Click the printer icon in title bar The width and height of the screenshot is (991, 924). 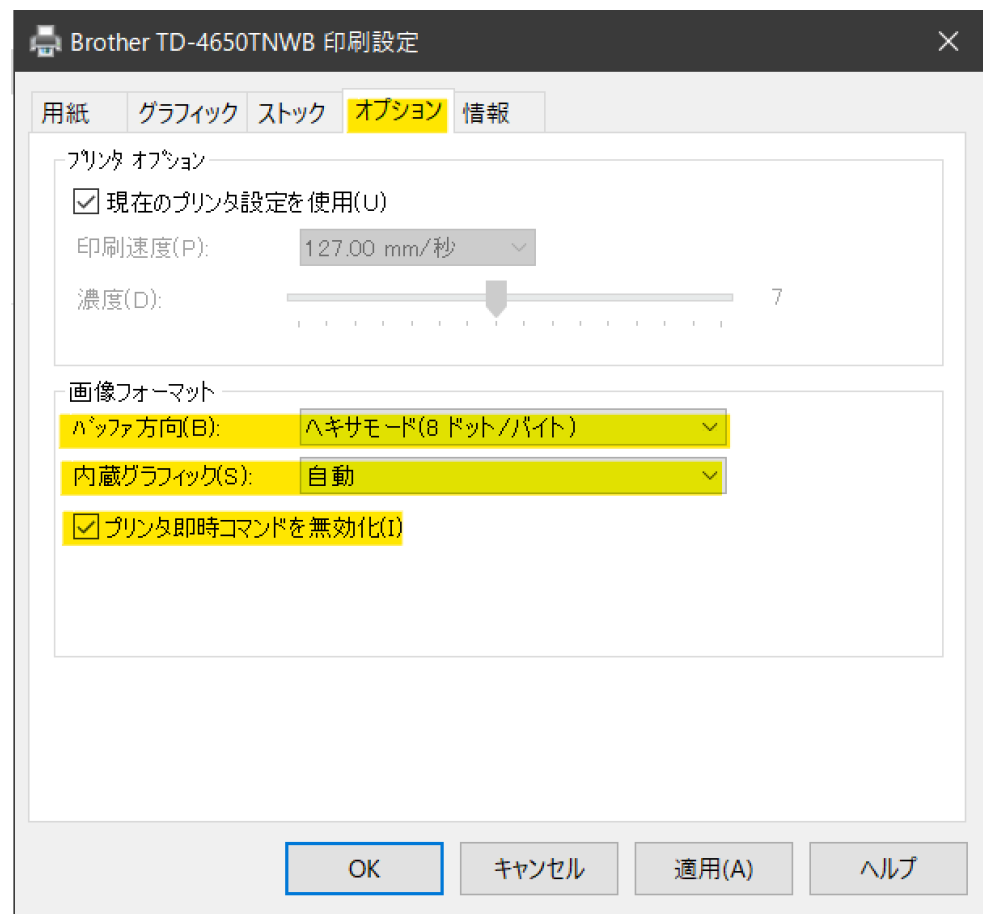coord(46,41)
